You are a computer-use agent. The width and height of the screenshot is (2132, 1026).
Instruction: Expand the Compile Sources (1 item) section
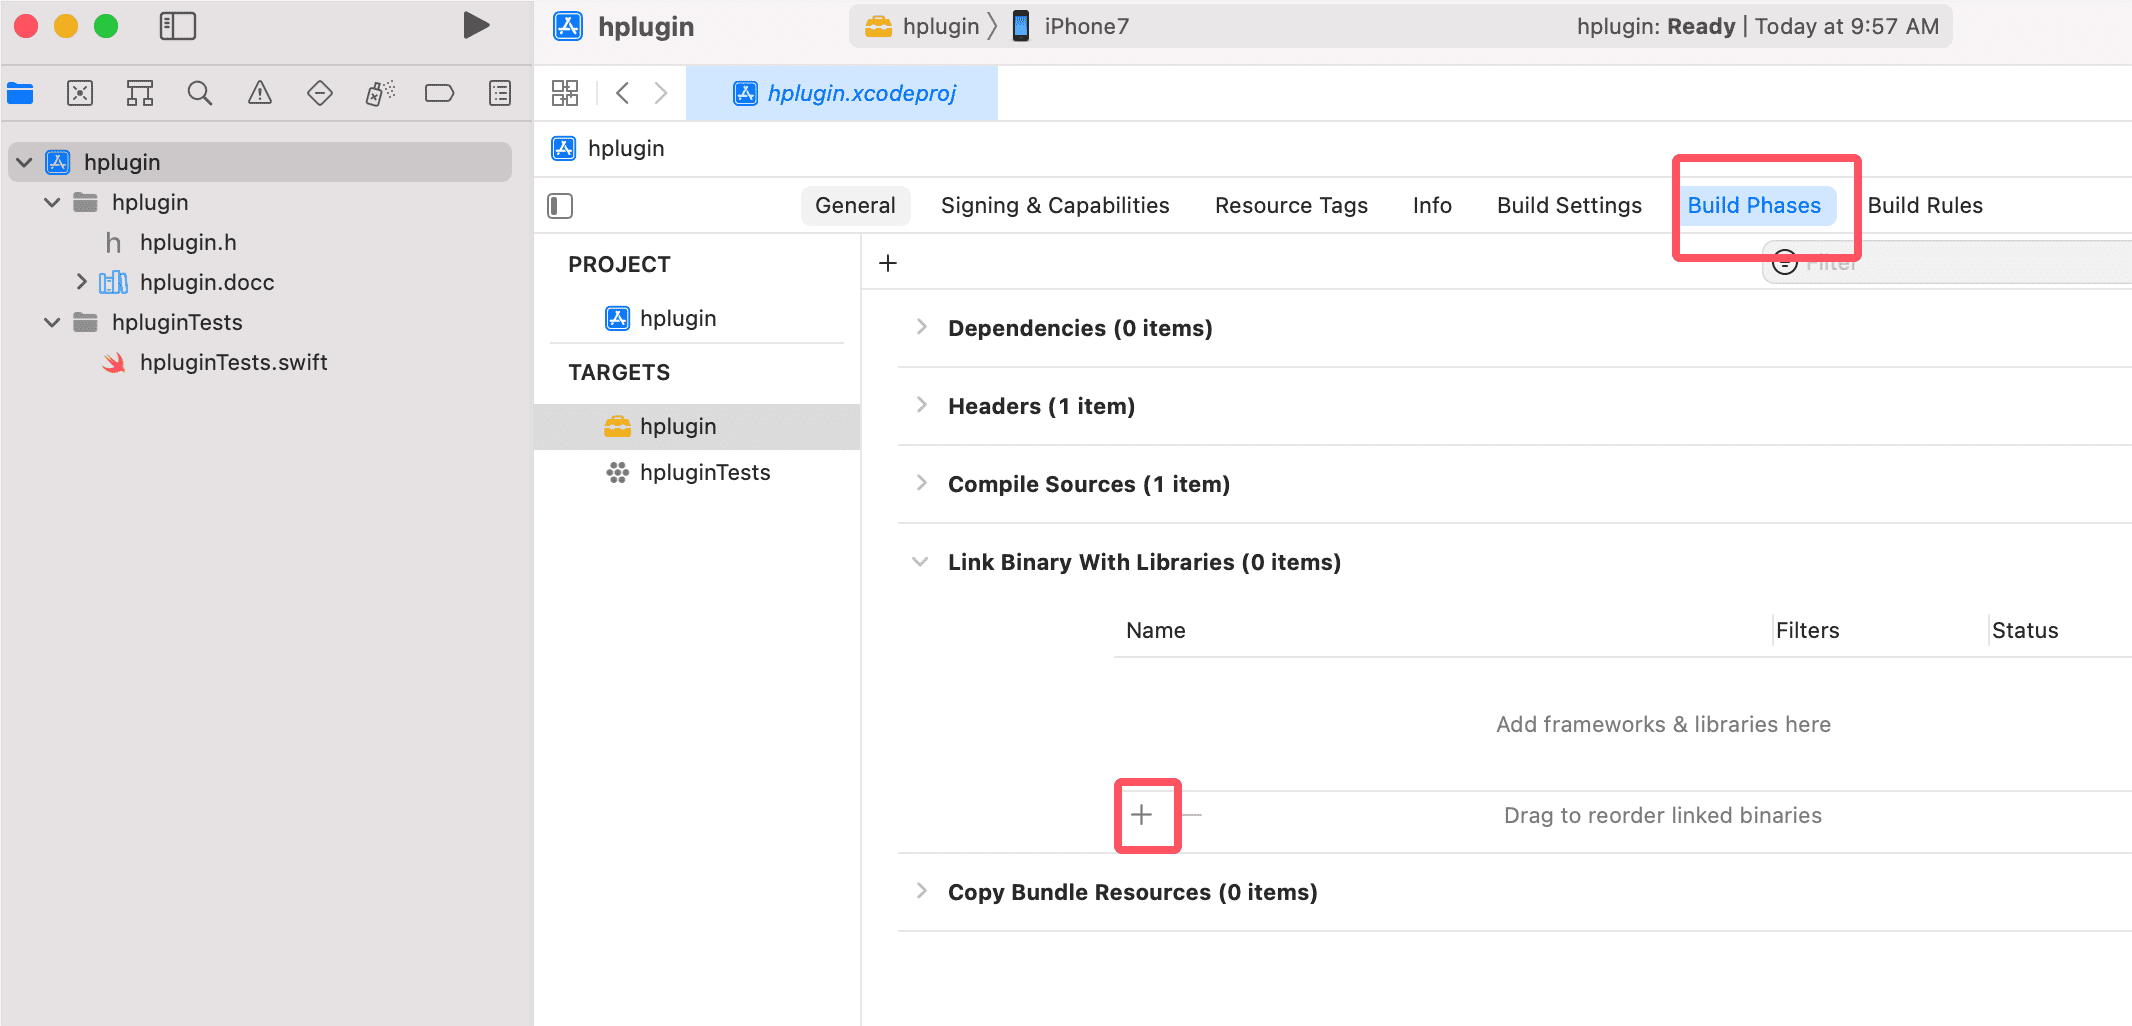point(921,483)
